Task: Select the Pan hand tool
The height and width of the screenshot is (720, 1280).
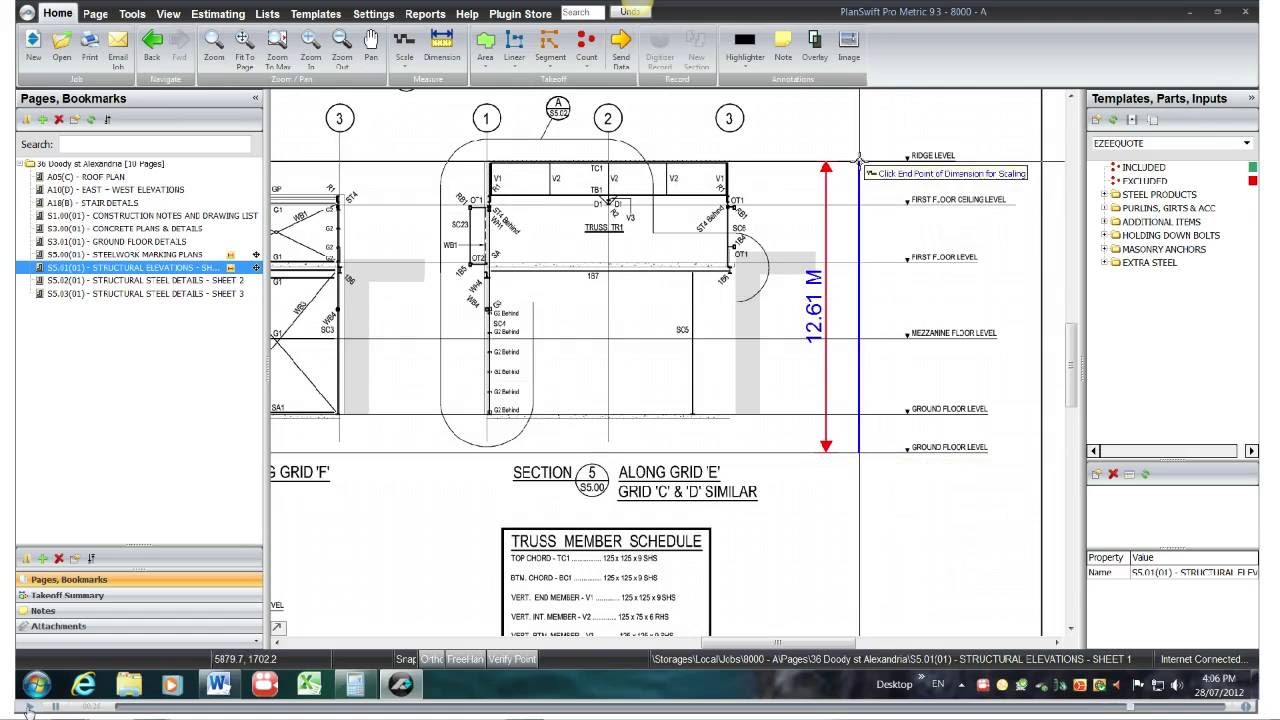Action: click(x=371, y=40)
